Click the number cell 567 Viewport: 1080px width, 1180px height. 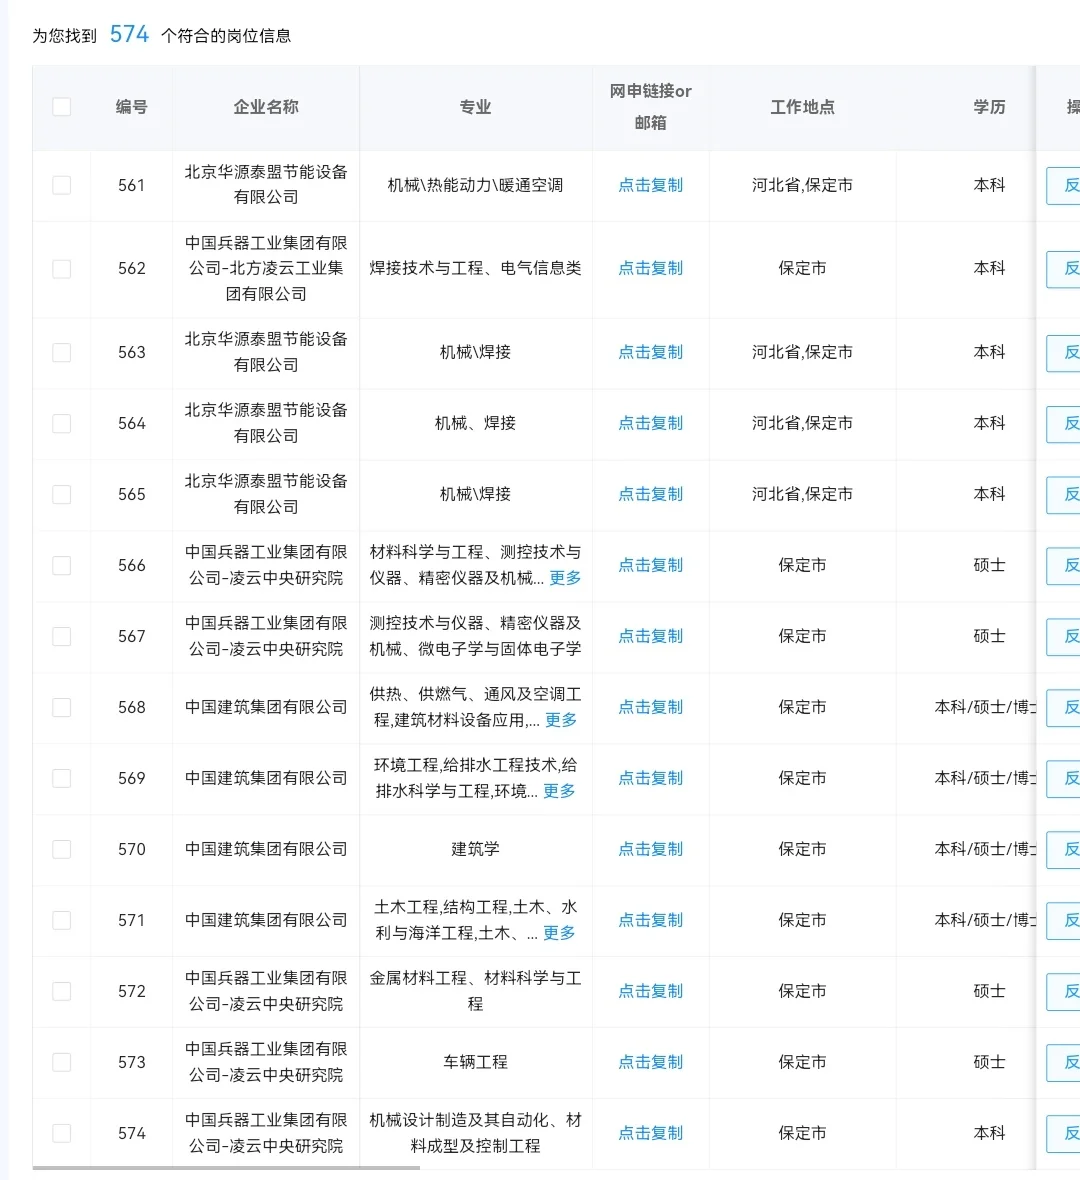tap(132, 637)
